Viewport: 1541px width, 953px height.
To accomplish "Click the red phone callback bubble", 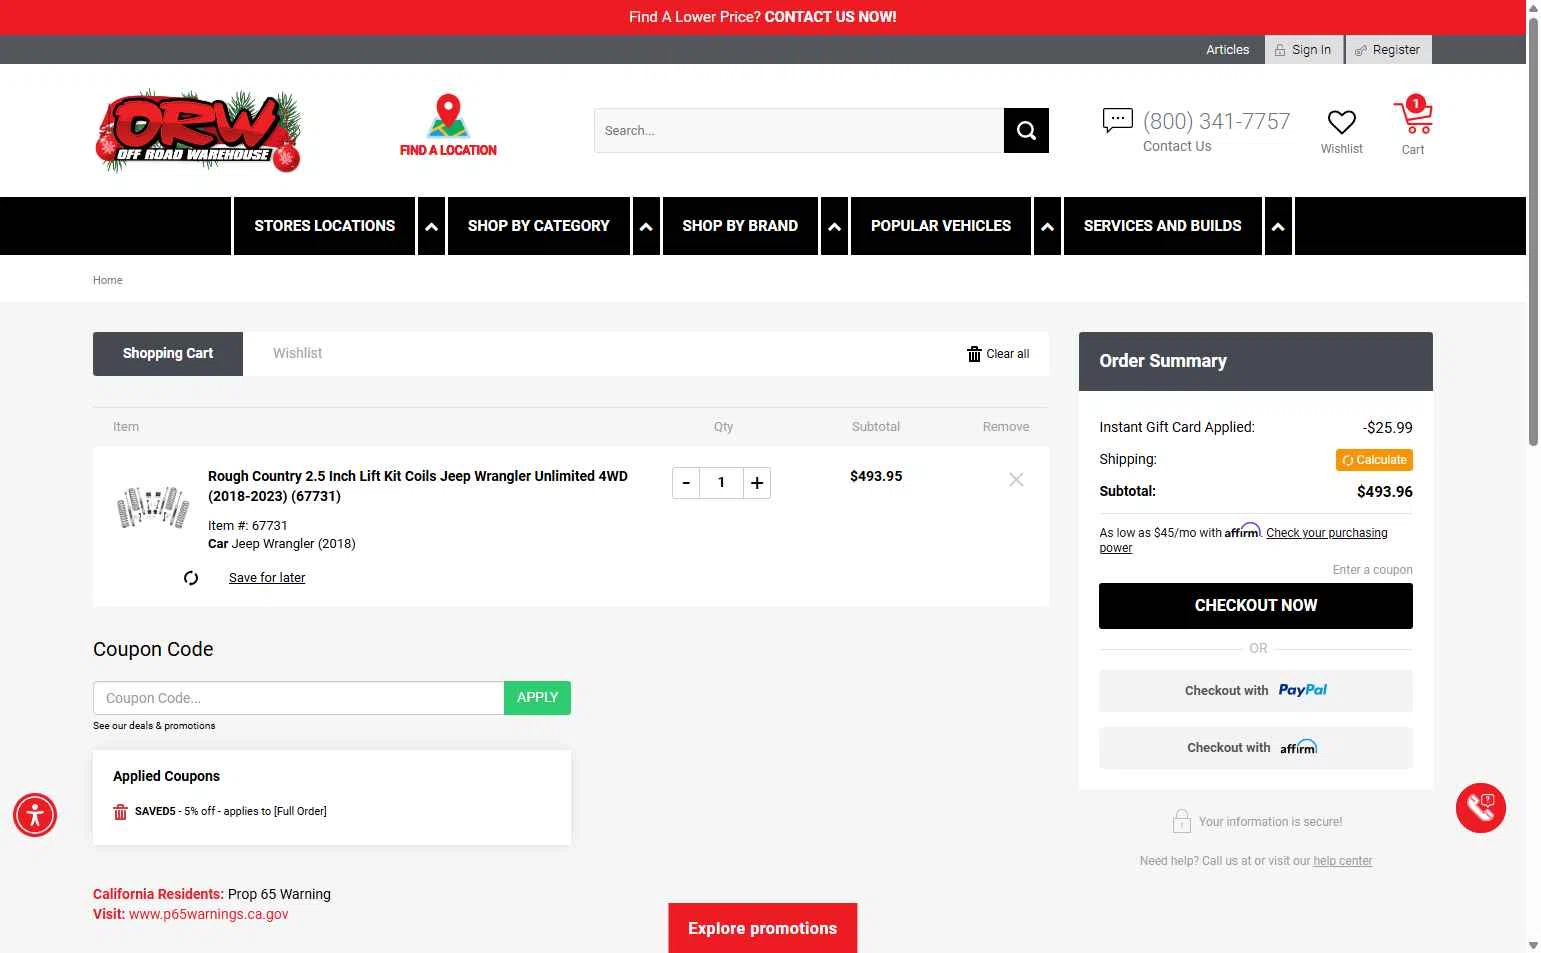I will coord(1481,808).
